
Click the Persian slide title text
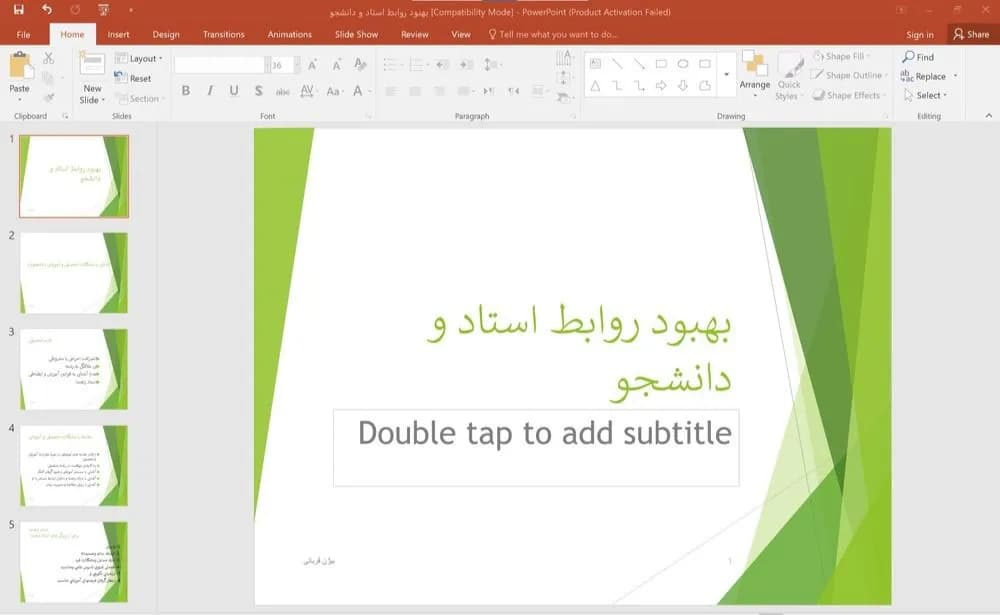(579, 352)
